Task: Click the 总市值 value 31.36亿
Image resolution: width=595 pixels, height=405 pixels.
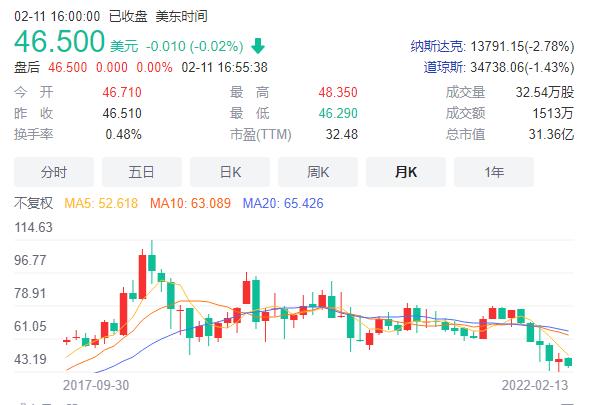Action: coord(551,134)
